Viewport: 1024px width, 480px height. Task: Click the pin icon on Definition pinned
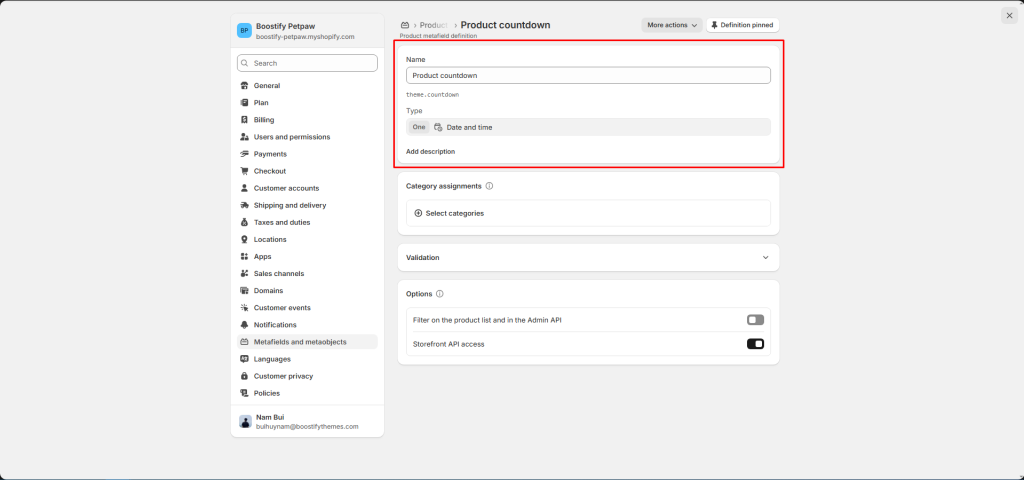tap(714, 25)
